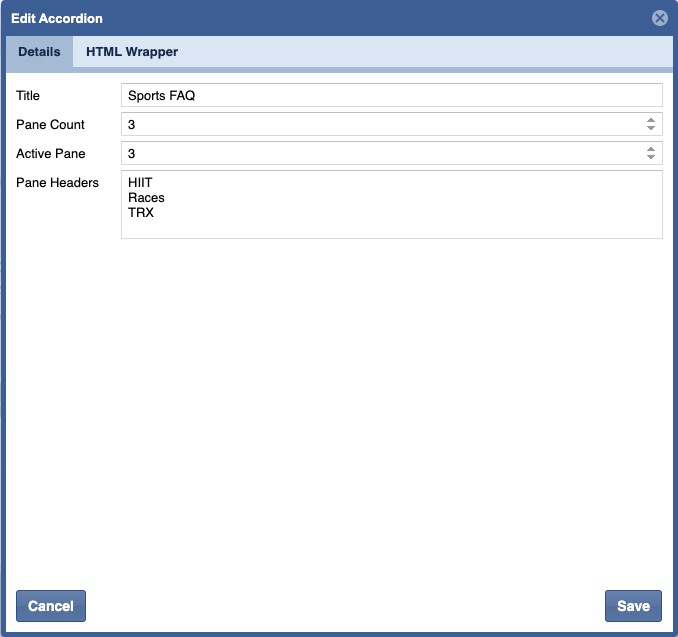
Task: Place cursor on the TRX header line
Action: 141,212
